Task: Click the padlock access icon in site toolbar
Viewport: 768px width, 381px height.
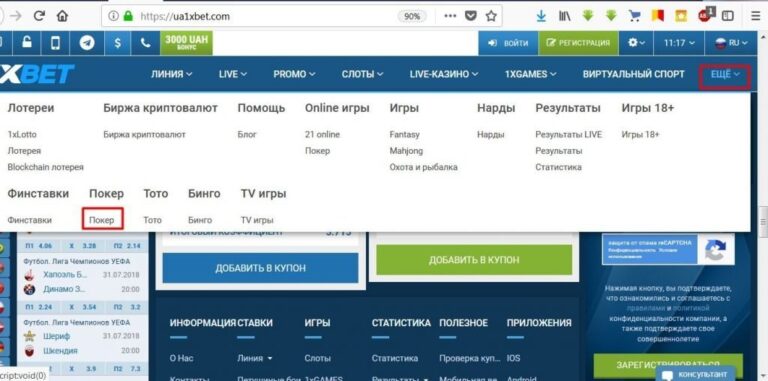Action: tap(26, 43)
